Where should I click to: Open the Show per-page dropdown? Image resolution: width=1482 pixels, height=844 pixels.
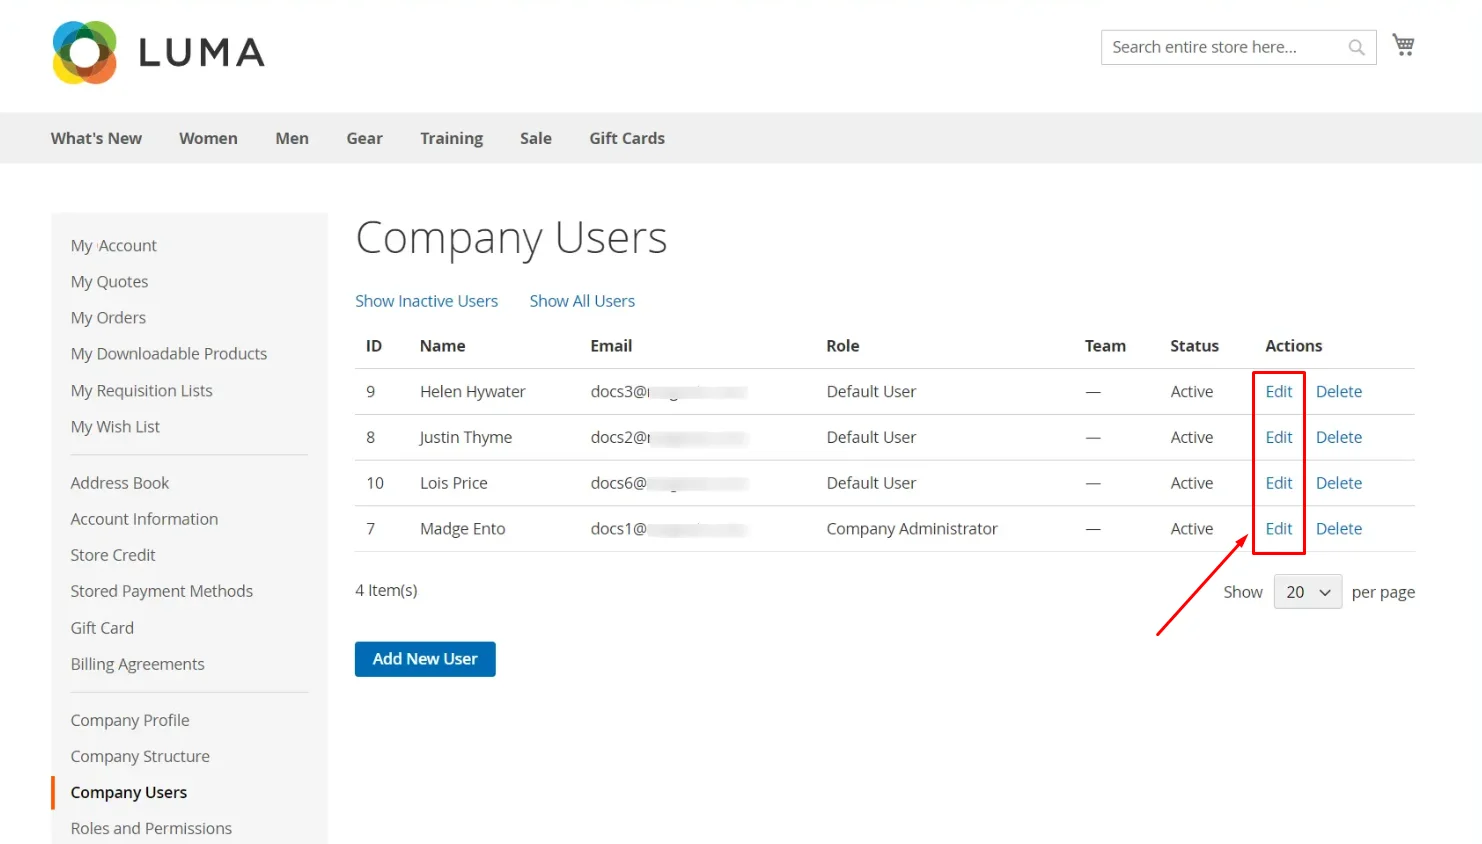click(x=1307, y=591)
